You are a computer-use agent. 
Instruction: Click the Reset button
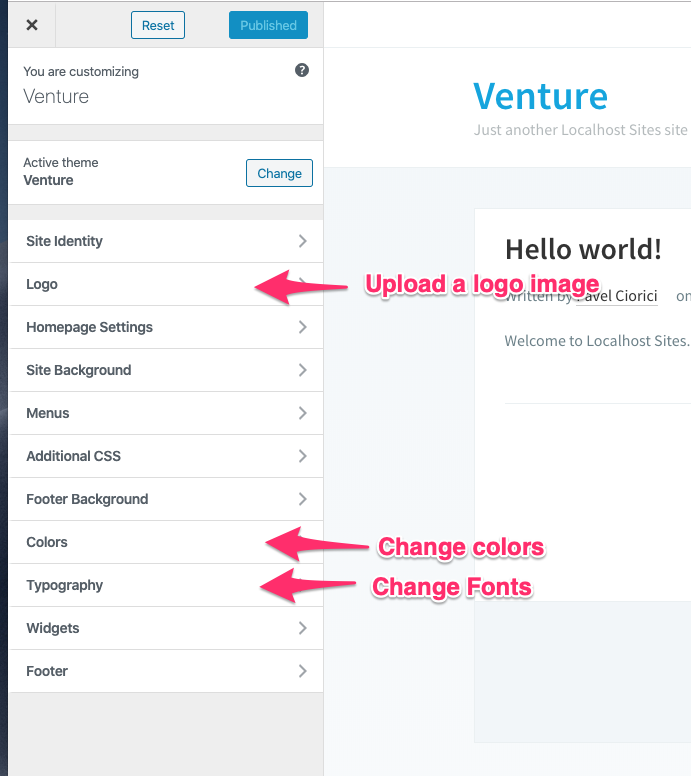[158, 25]
